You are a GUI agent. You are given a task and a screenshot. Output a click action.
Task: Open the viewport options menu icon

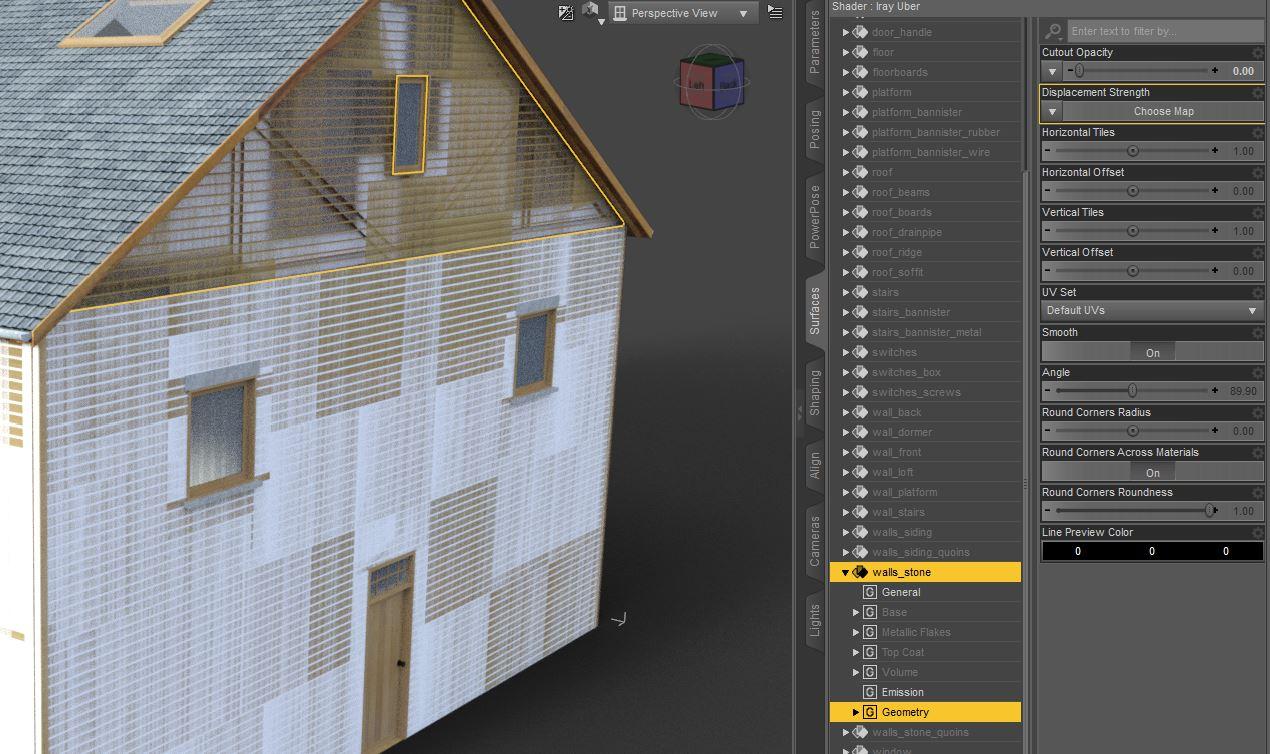(x=775, y=13)
